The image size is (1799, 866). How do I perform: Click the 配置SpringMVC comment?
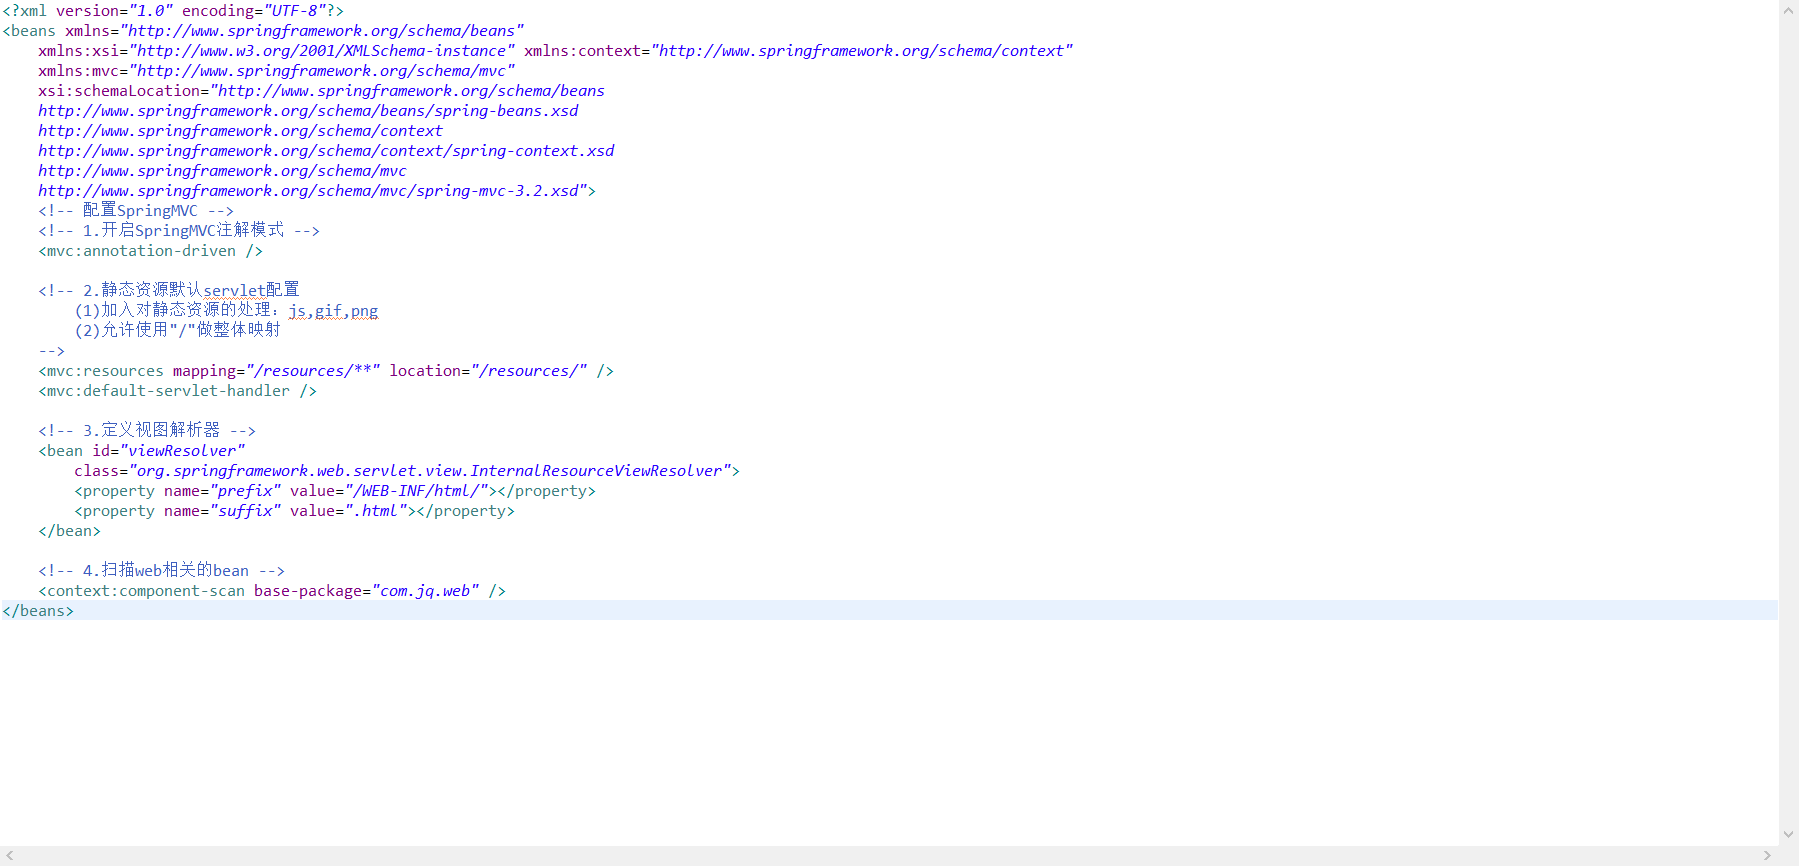136,211
